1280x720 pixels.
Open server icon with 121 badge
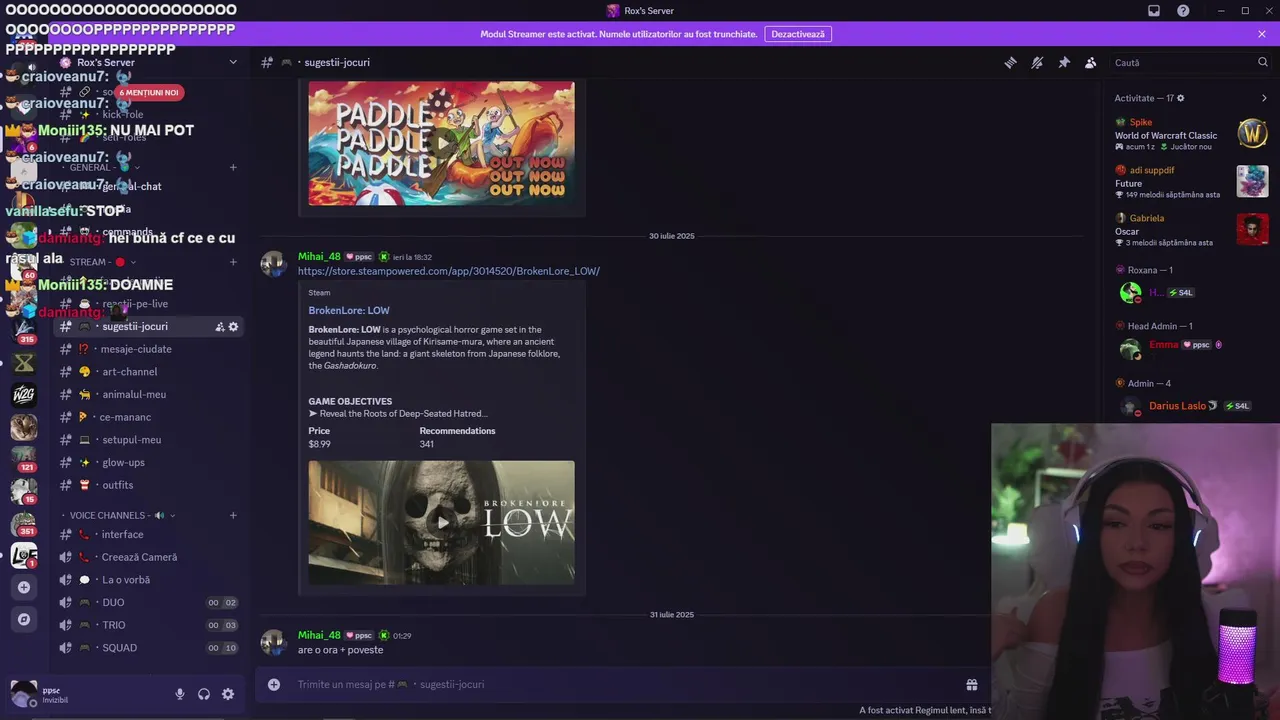pyautogui.click(x=24, y=458)
